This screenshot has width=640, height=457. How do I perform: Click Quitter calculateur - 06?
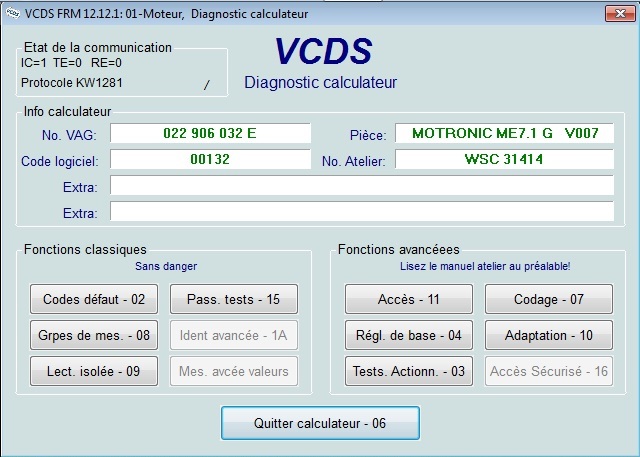point(320,423)
